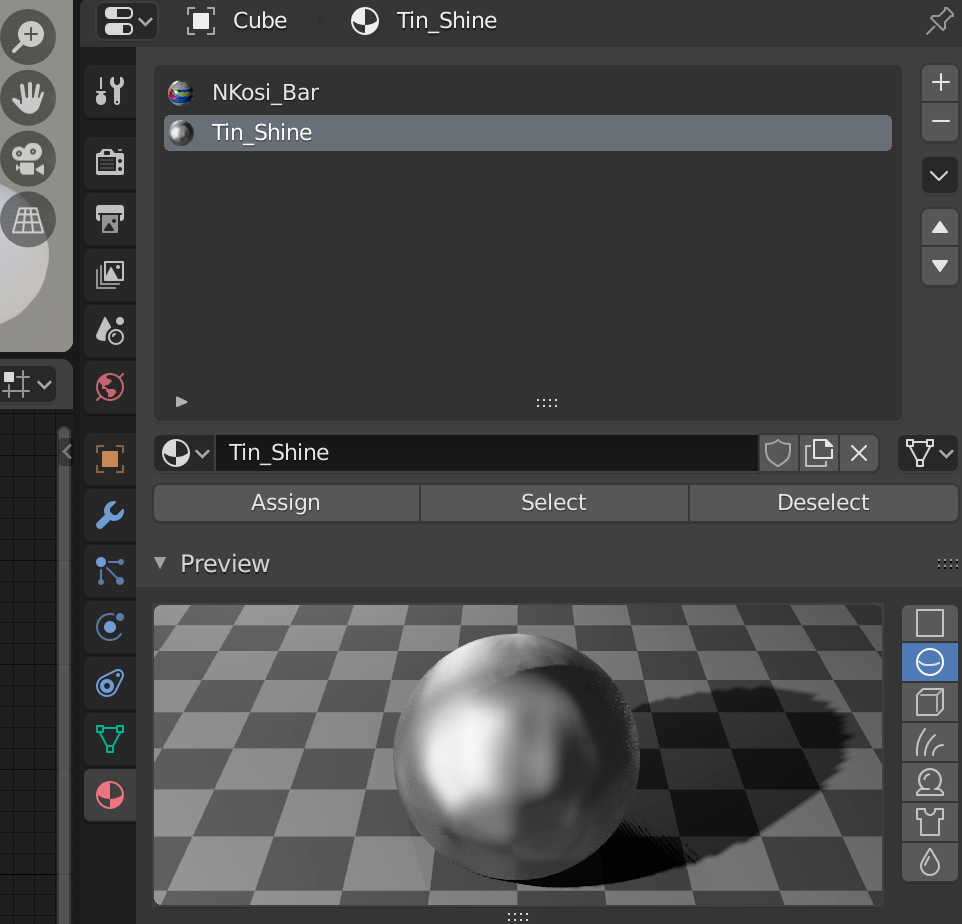Set preview type to cloth
The width and height of the screenshot is (962, 924).
(x=929, y=822)
